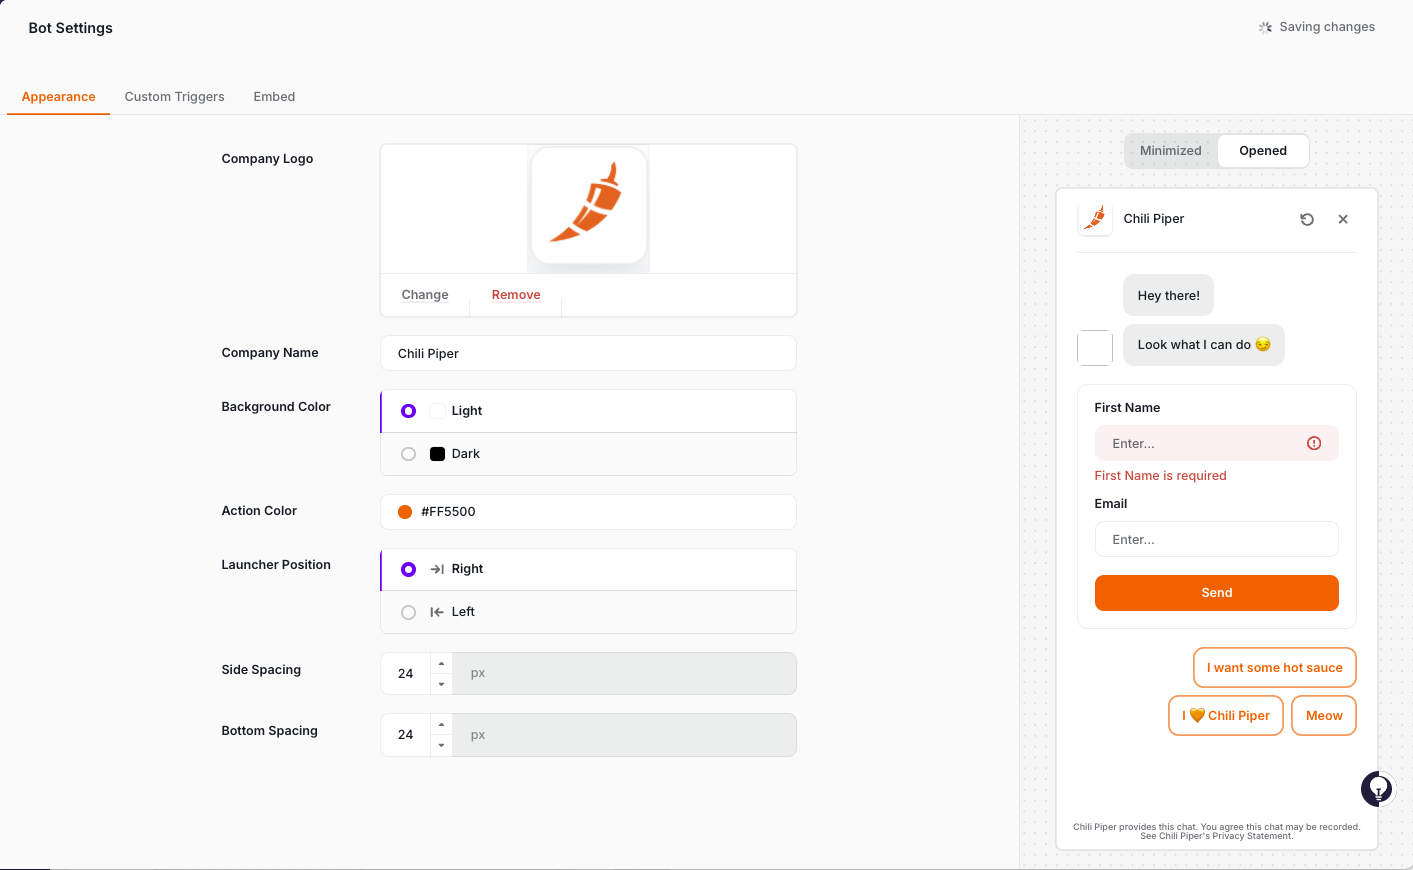Viewport: 1413px width, 870px height.
Task: Click the Bot Settings page title
Action: (x=70, y=28)
